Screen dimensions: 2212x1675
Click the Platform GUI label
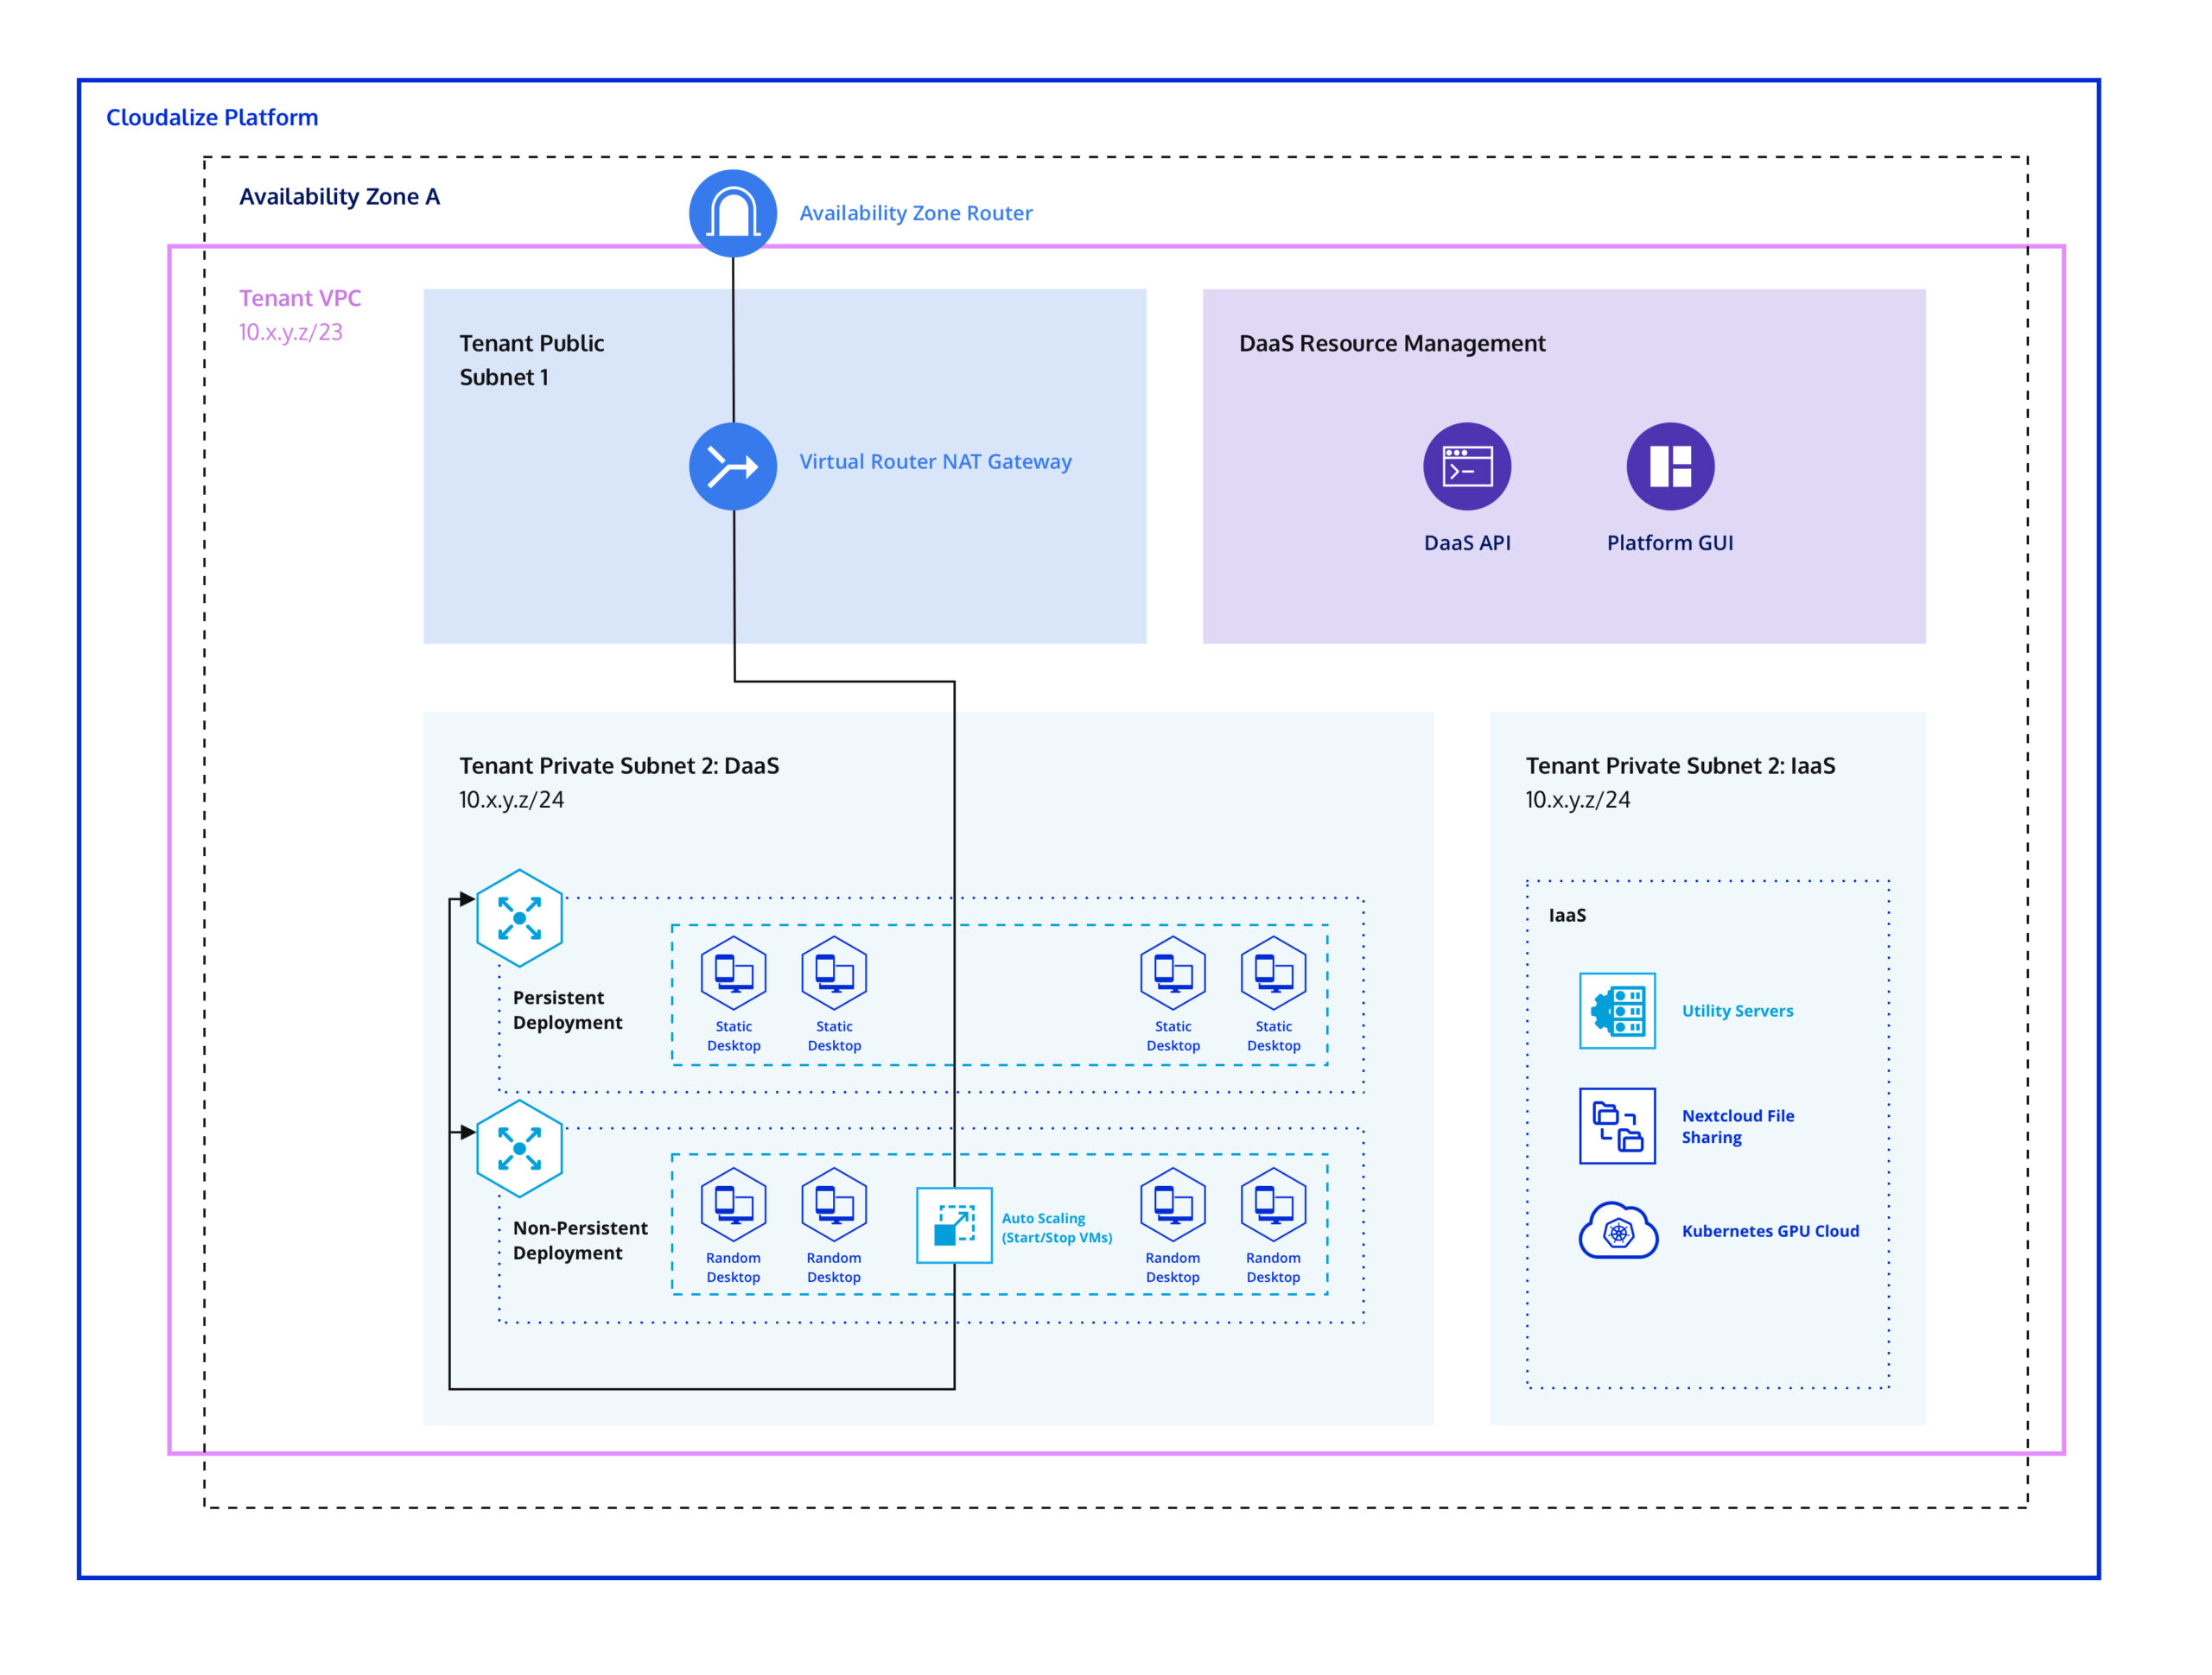(x=1670, y=543)
